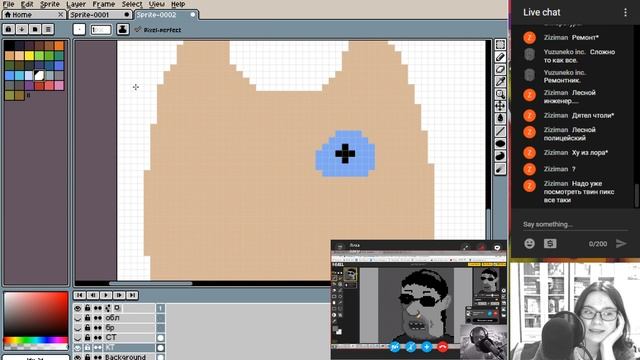This screenshot has height=360, width=640.
Task: Select the paint bucket tool
Action: 500,119
